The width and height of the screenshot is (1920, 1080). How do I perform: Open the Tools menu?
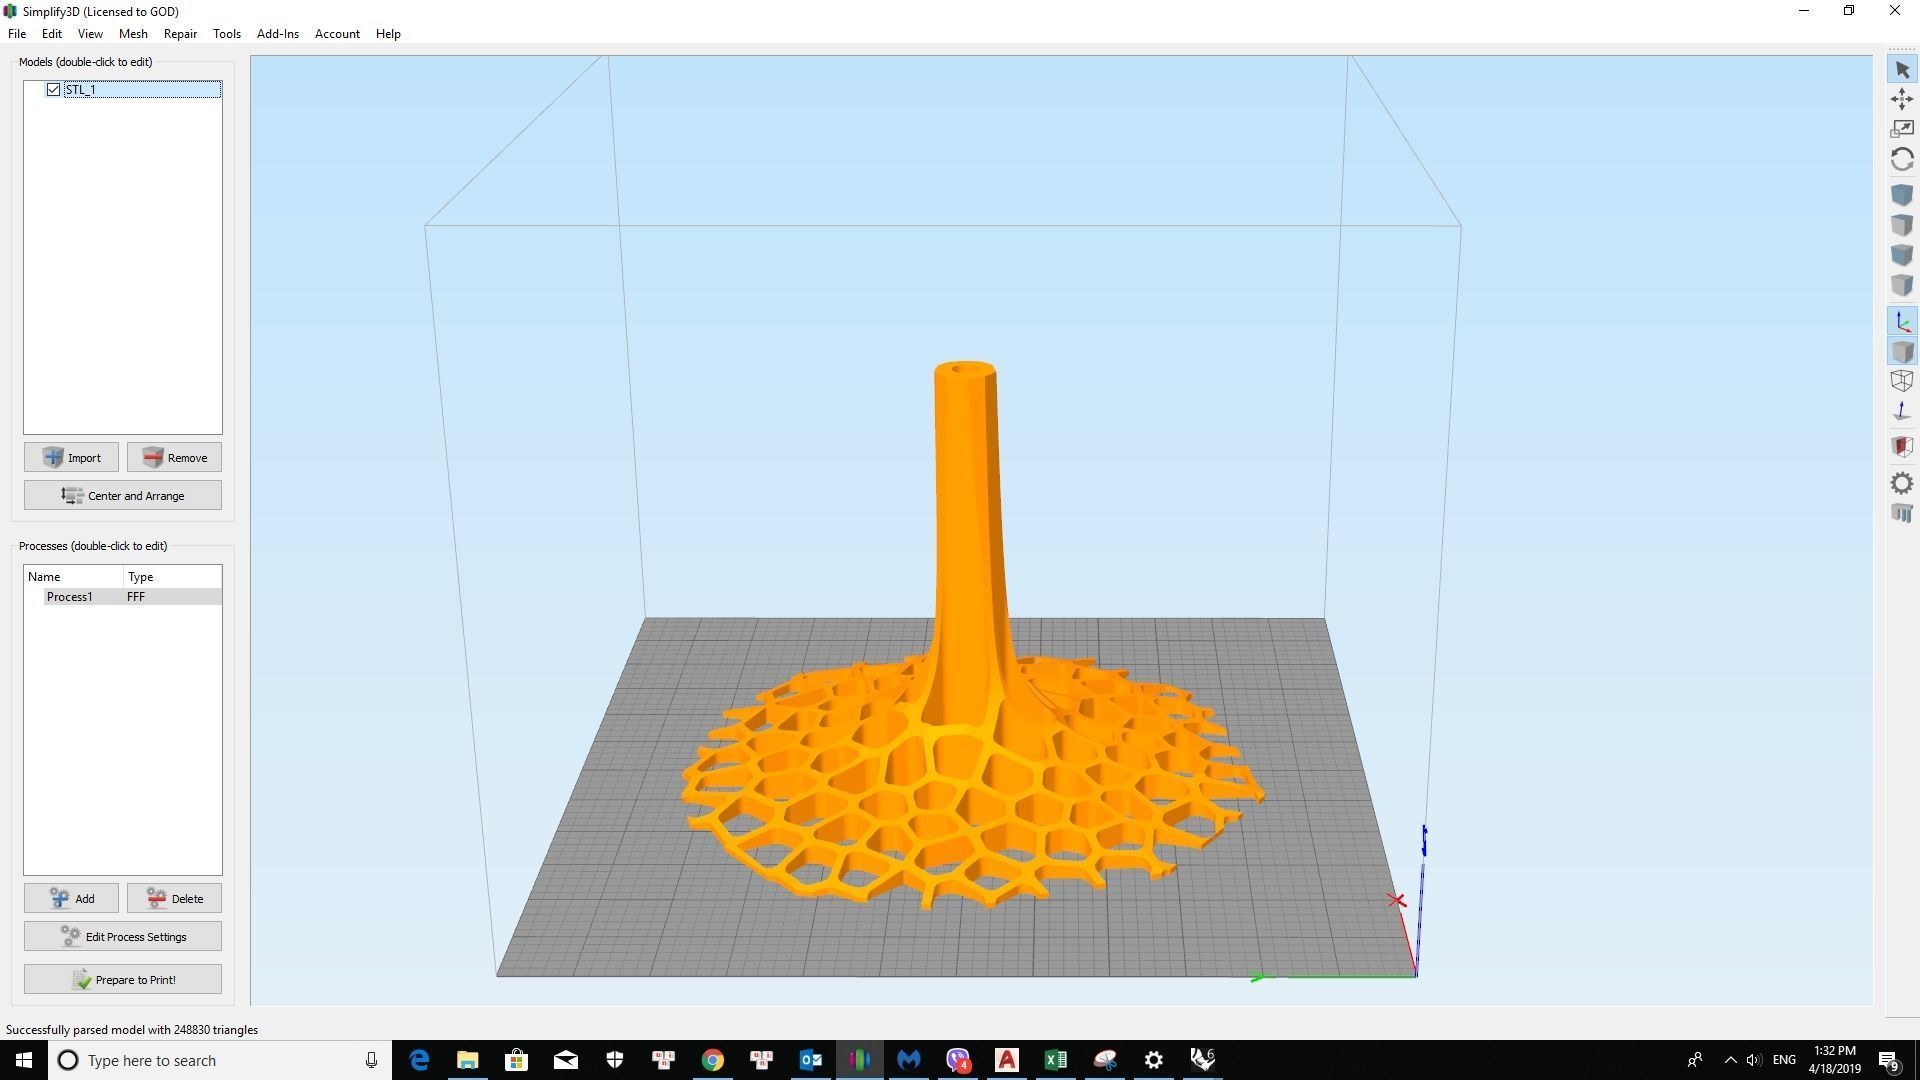pyautogui.click(x=227, y=34)
